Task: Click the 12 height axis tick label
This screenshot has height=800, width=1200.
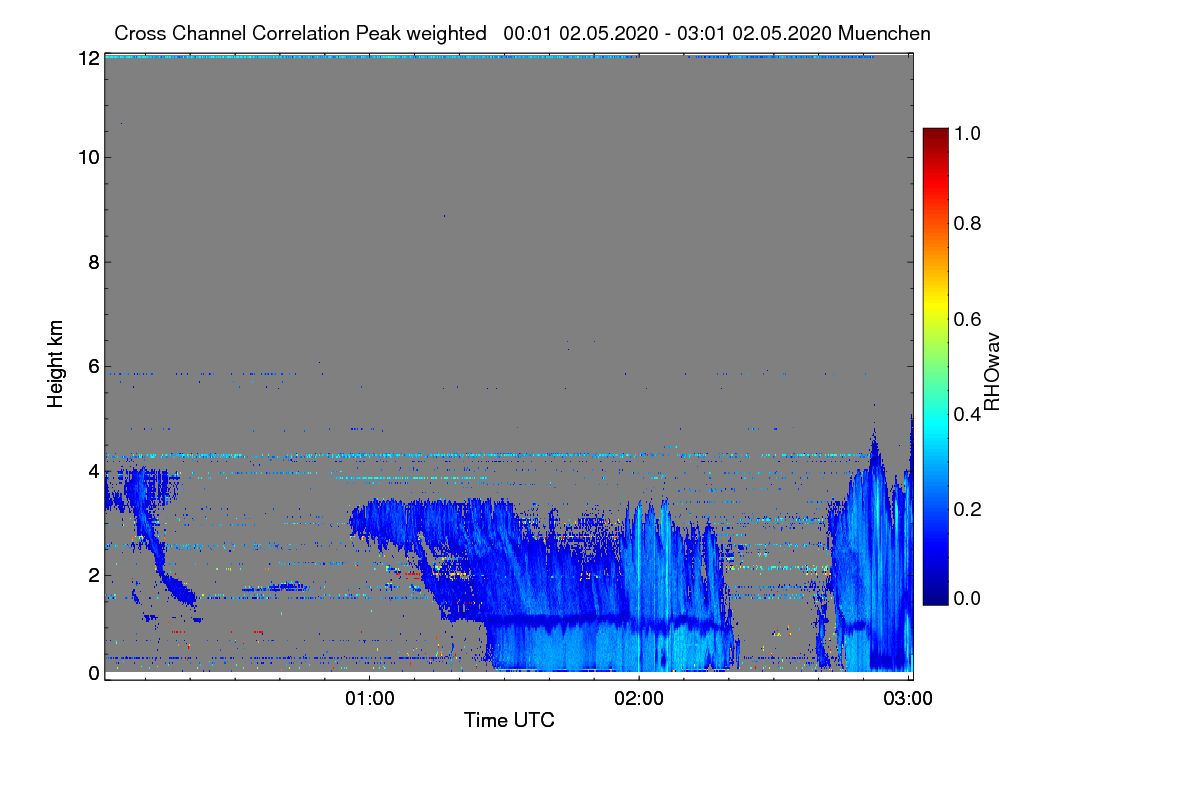Action: (x=88, y=58)
